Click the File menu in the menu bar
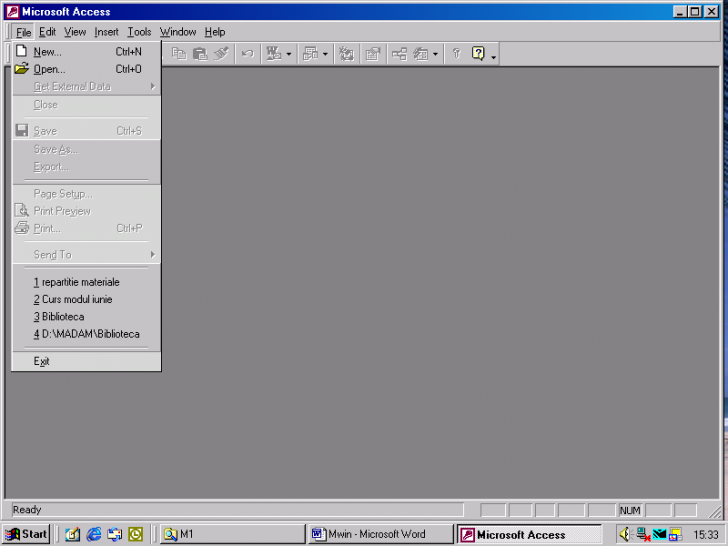The height and width of the screenshot is (546, 728). [23, 32]
